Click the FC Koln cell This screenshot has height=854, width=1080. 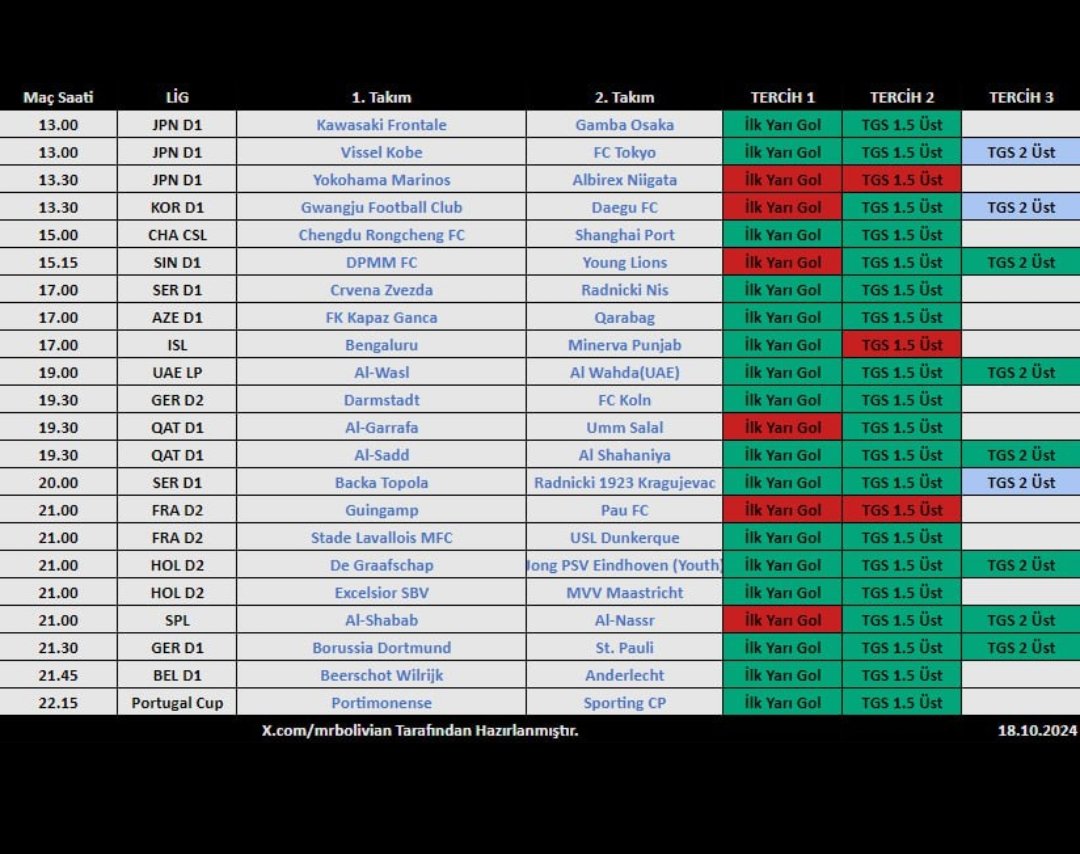point(624,400)
